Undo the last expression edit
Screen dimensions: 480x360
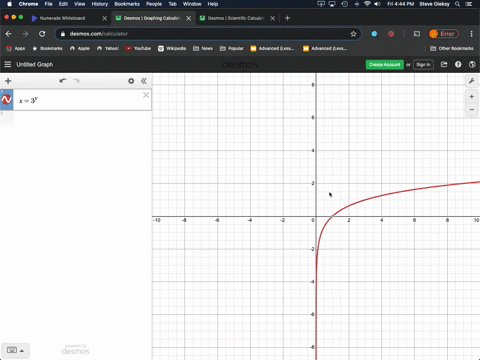point(63,81)
